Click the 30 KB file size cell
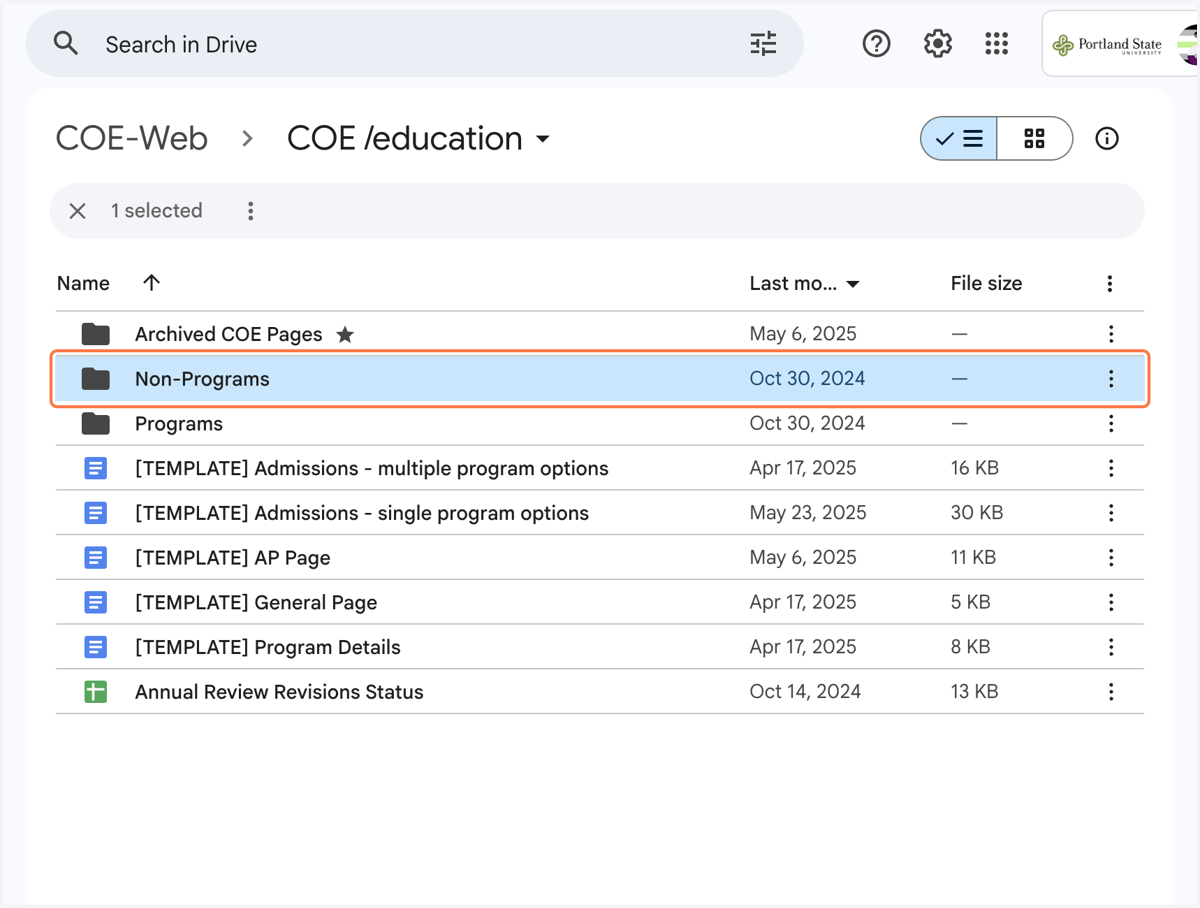The width and height of the screenshot is (1200, 908). click(977, 513)
